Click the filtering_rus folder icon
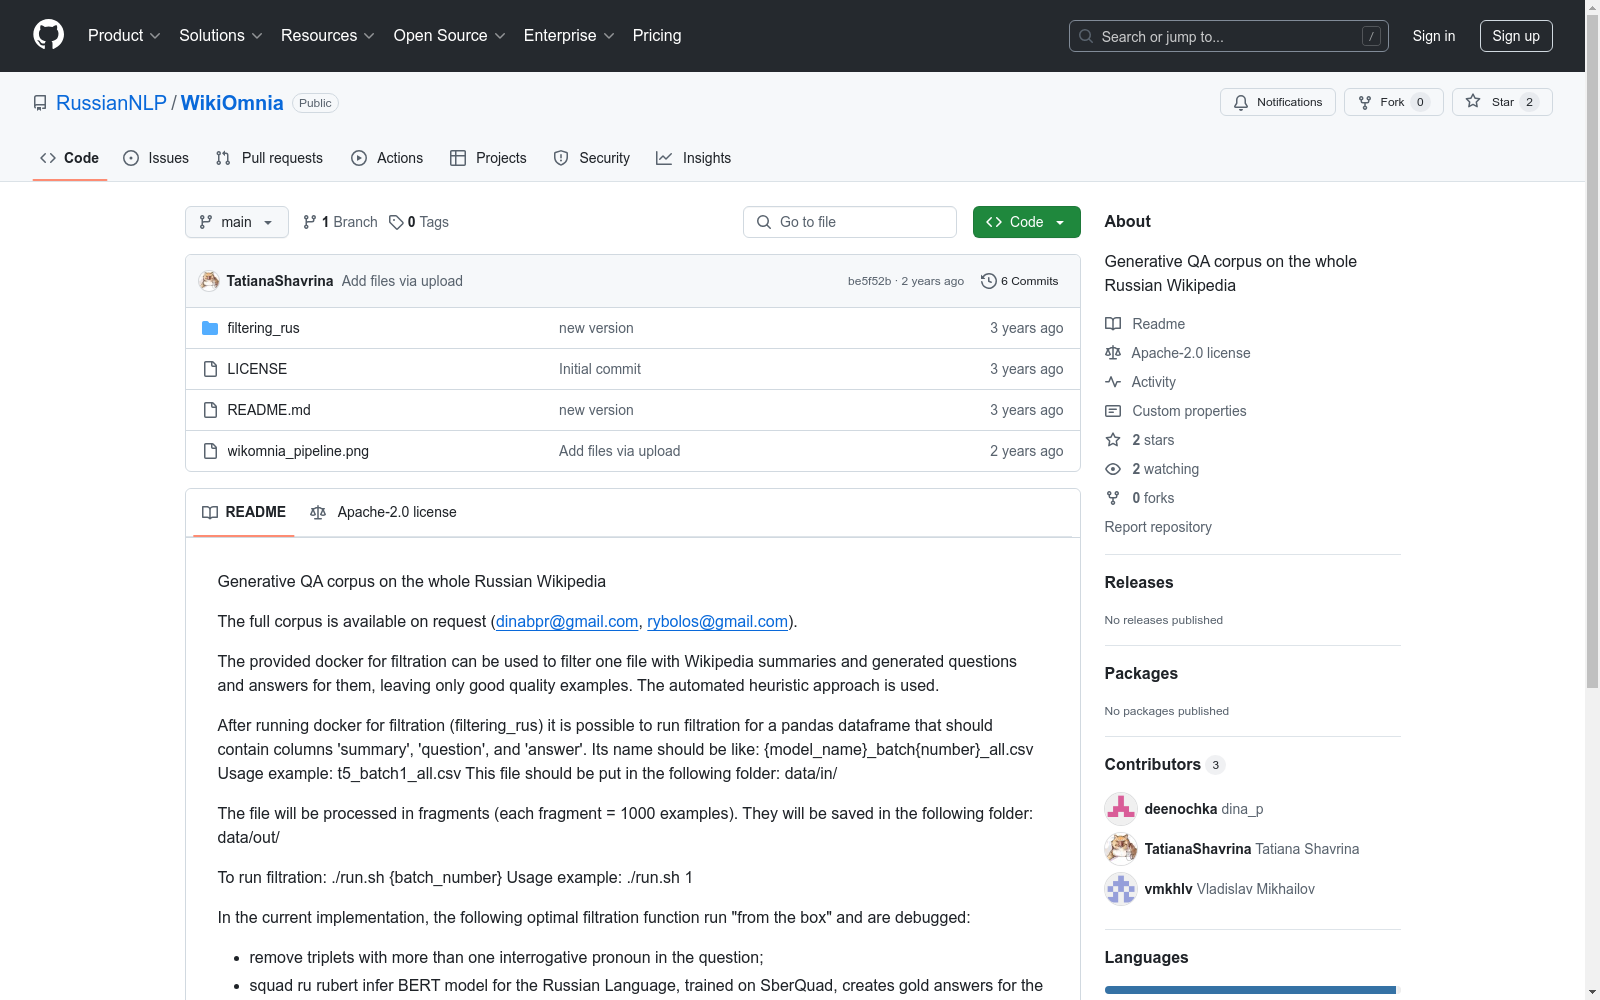This screenshot has height=1000, width=1600. tap(210, 328)
